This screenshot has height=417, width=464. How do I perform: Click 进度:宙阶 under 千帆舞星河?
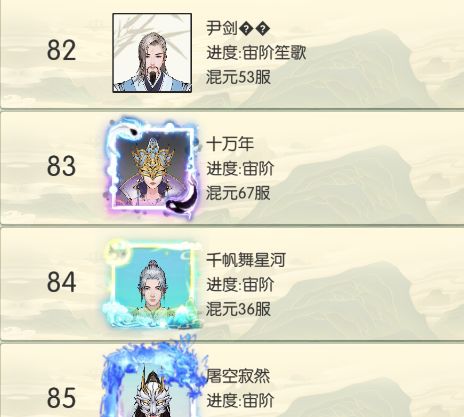[240, 284]
